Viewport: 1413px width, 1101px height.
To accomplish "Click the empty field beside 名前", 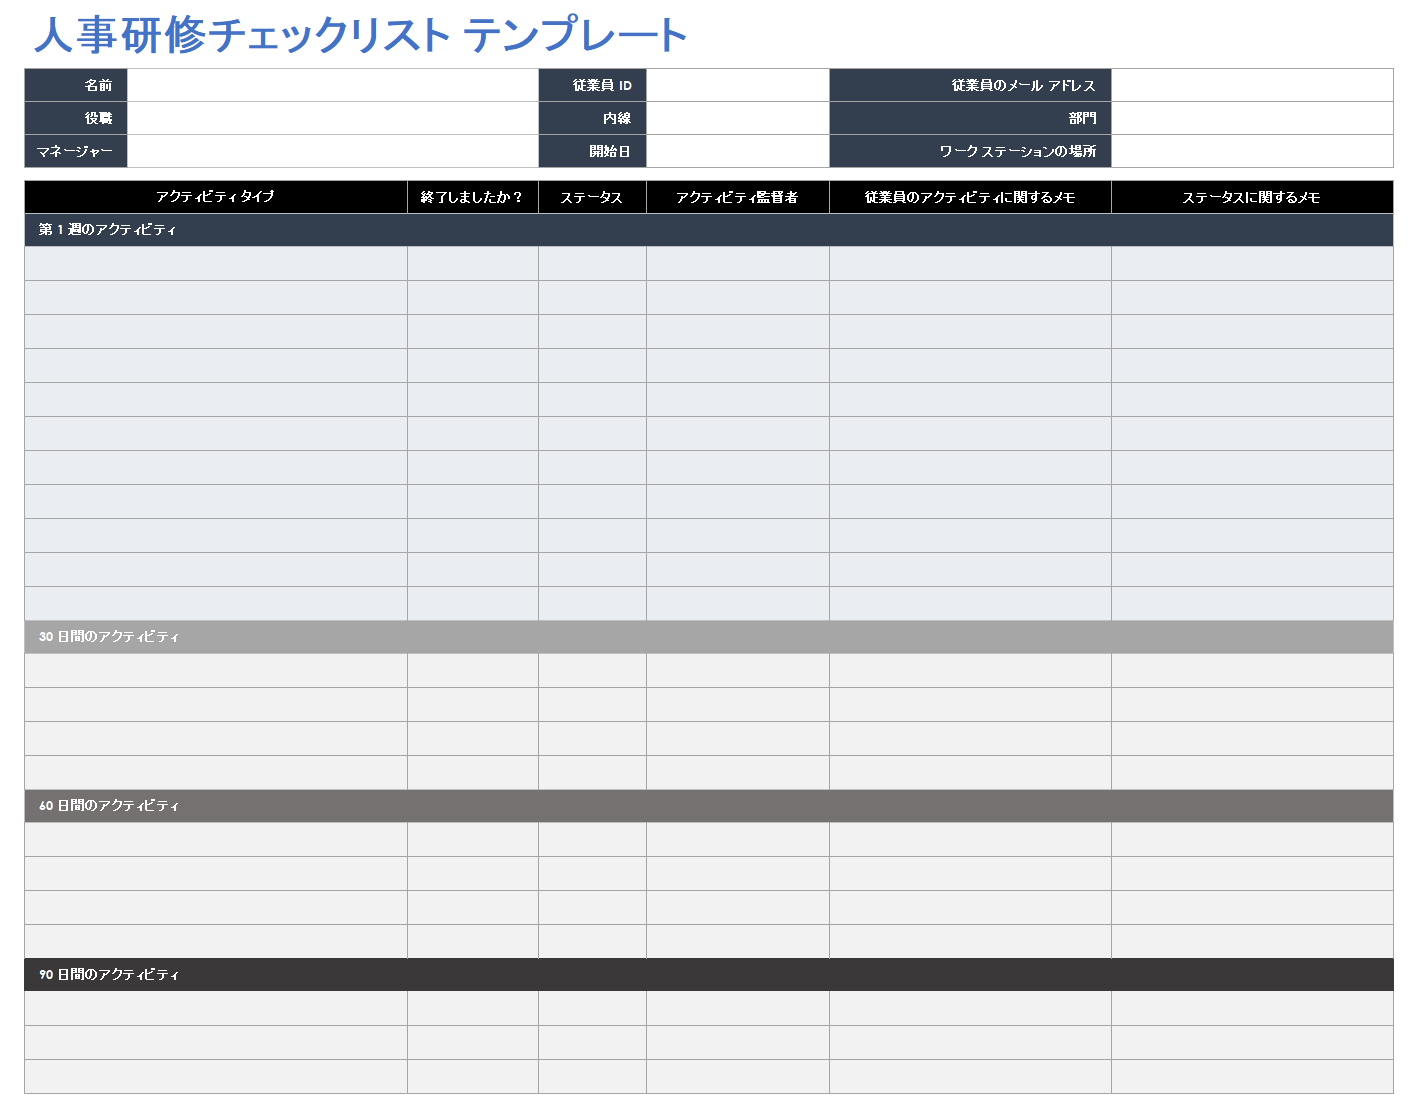I will (x=333, y=85).
